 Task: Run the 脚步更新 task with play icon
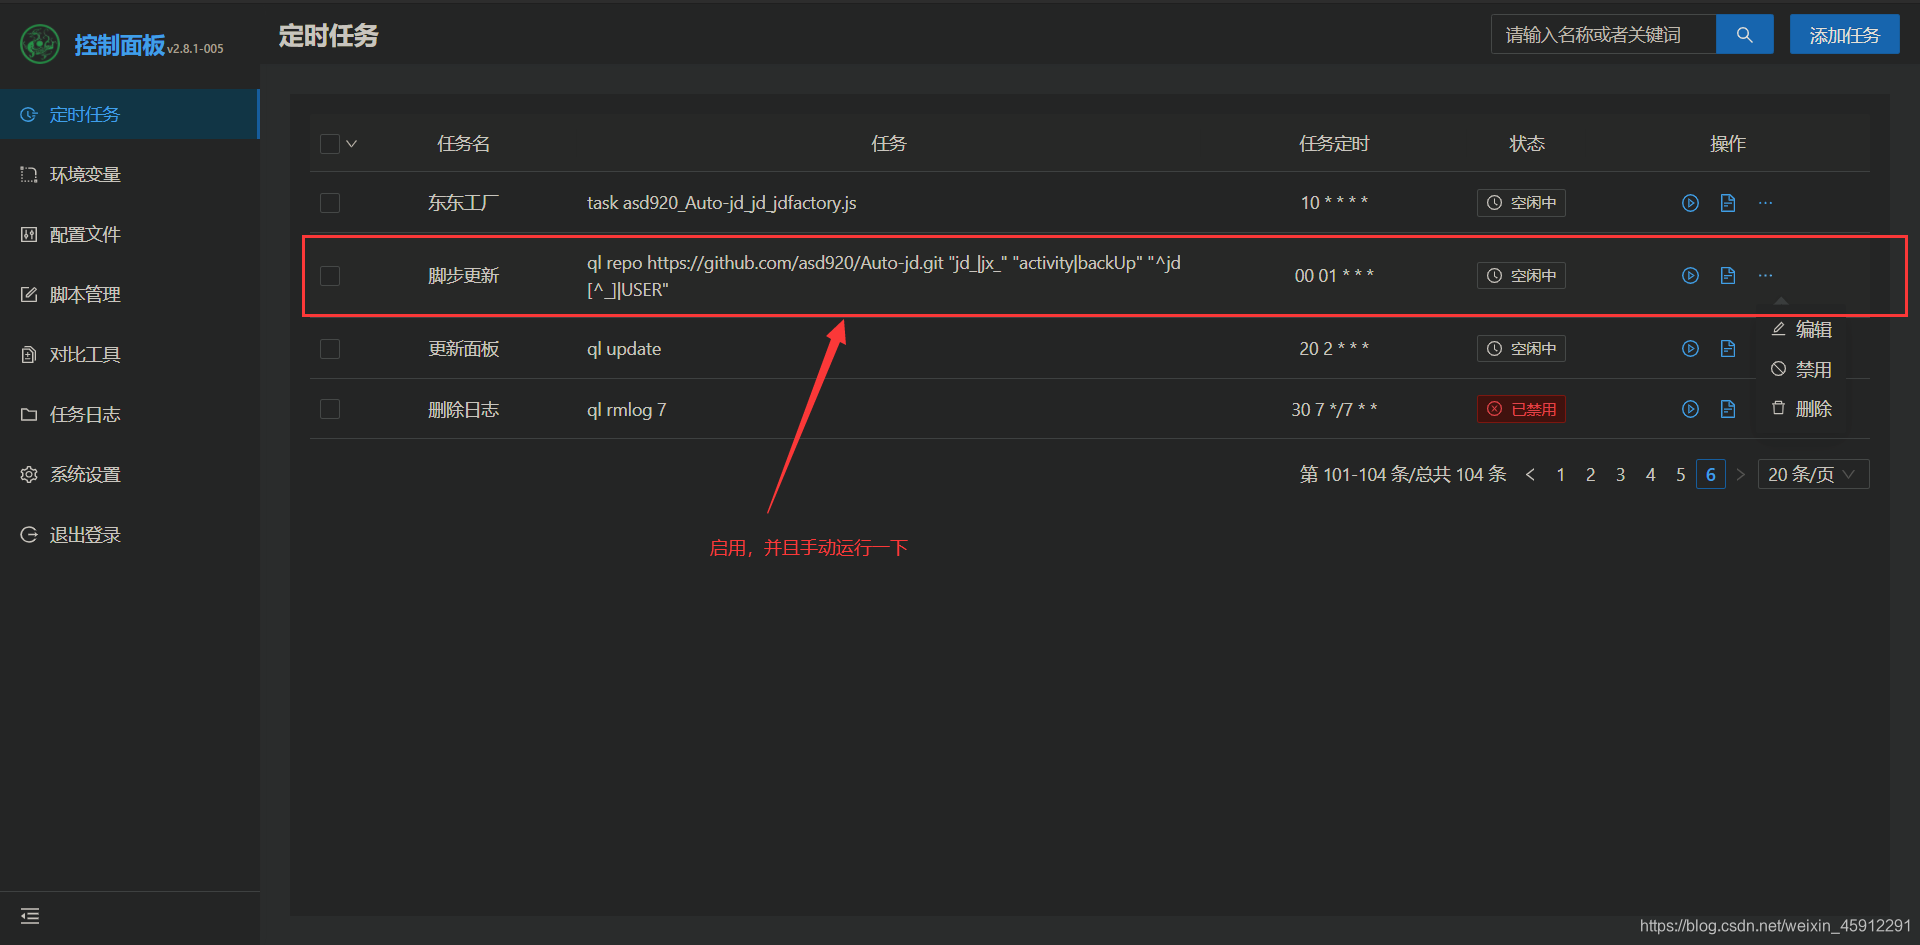pos(1690,275)
